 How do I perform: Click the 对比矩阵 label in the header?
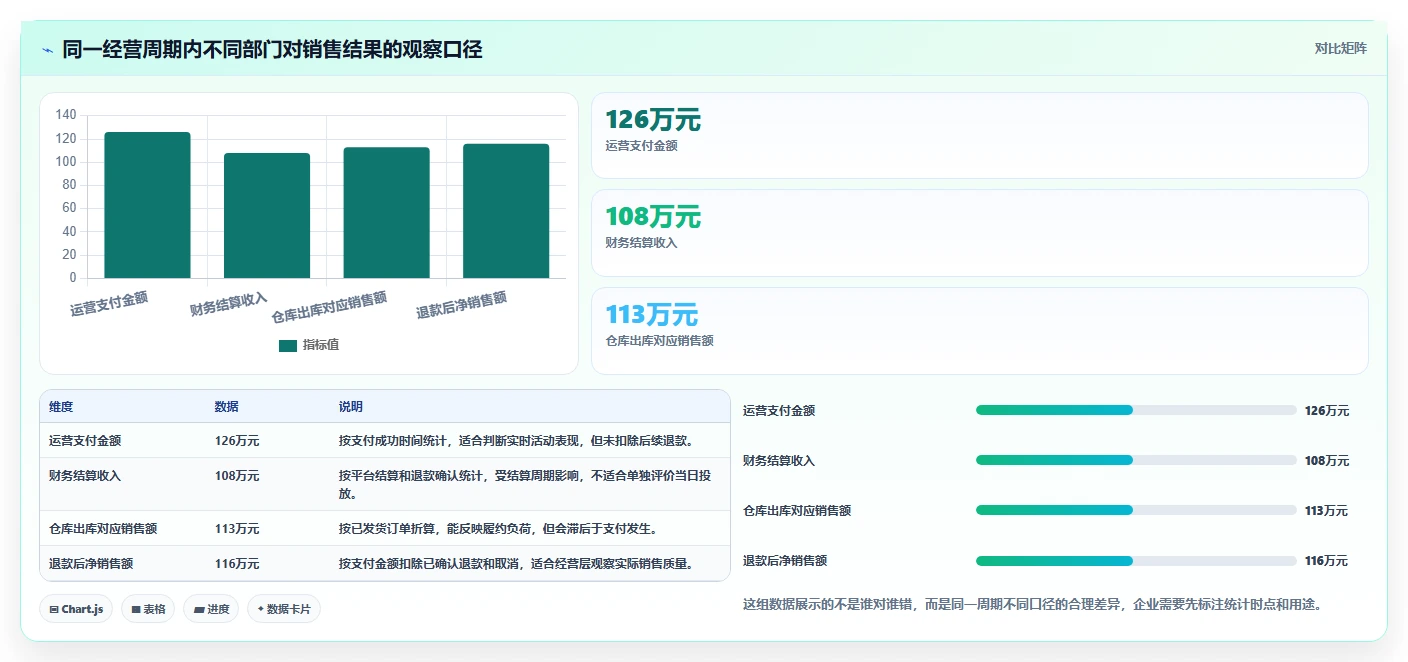1340,48
